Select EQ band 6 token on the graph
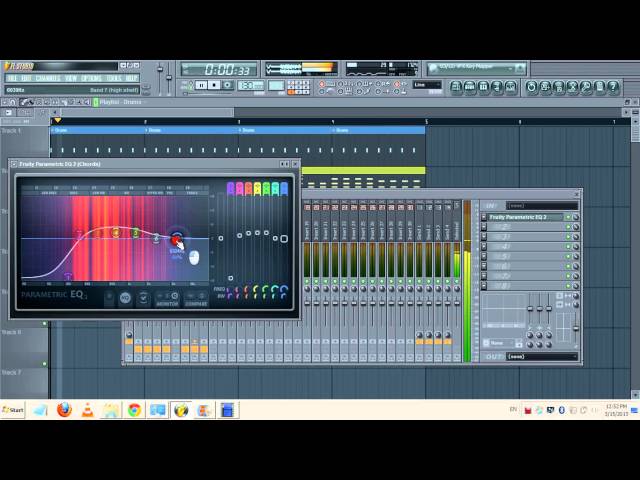 click(156, 238)
